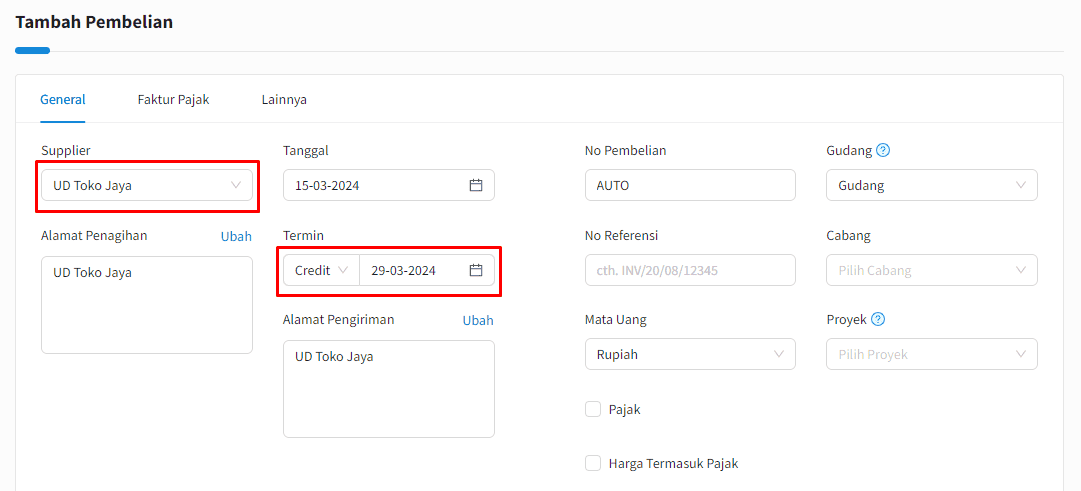Click the No Pembelian AUTO field

(x=690, y=186)
